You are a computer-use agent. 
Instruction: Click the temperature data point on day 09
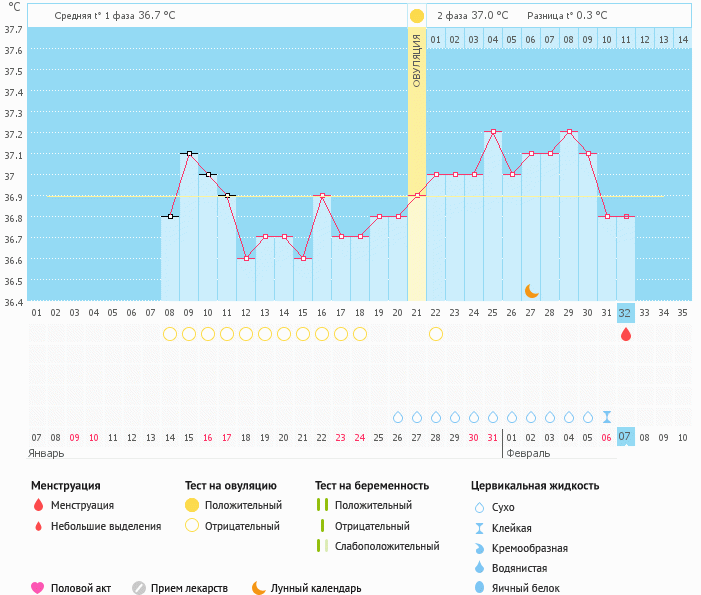[189, 154]
